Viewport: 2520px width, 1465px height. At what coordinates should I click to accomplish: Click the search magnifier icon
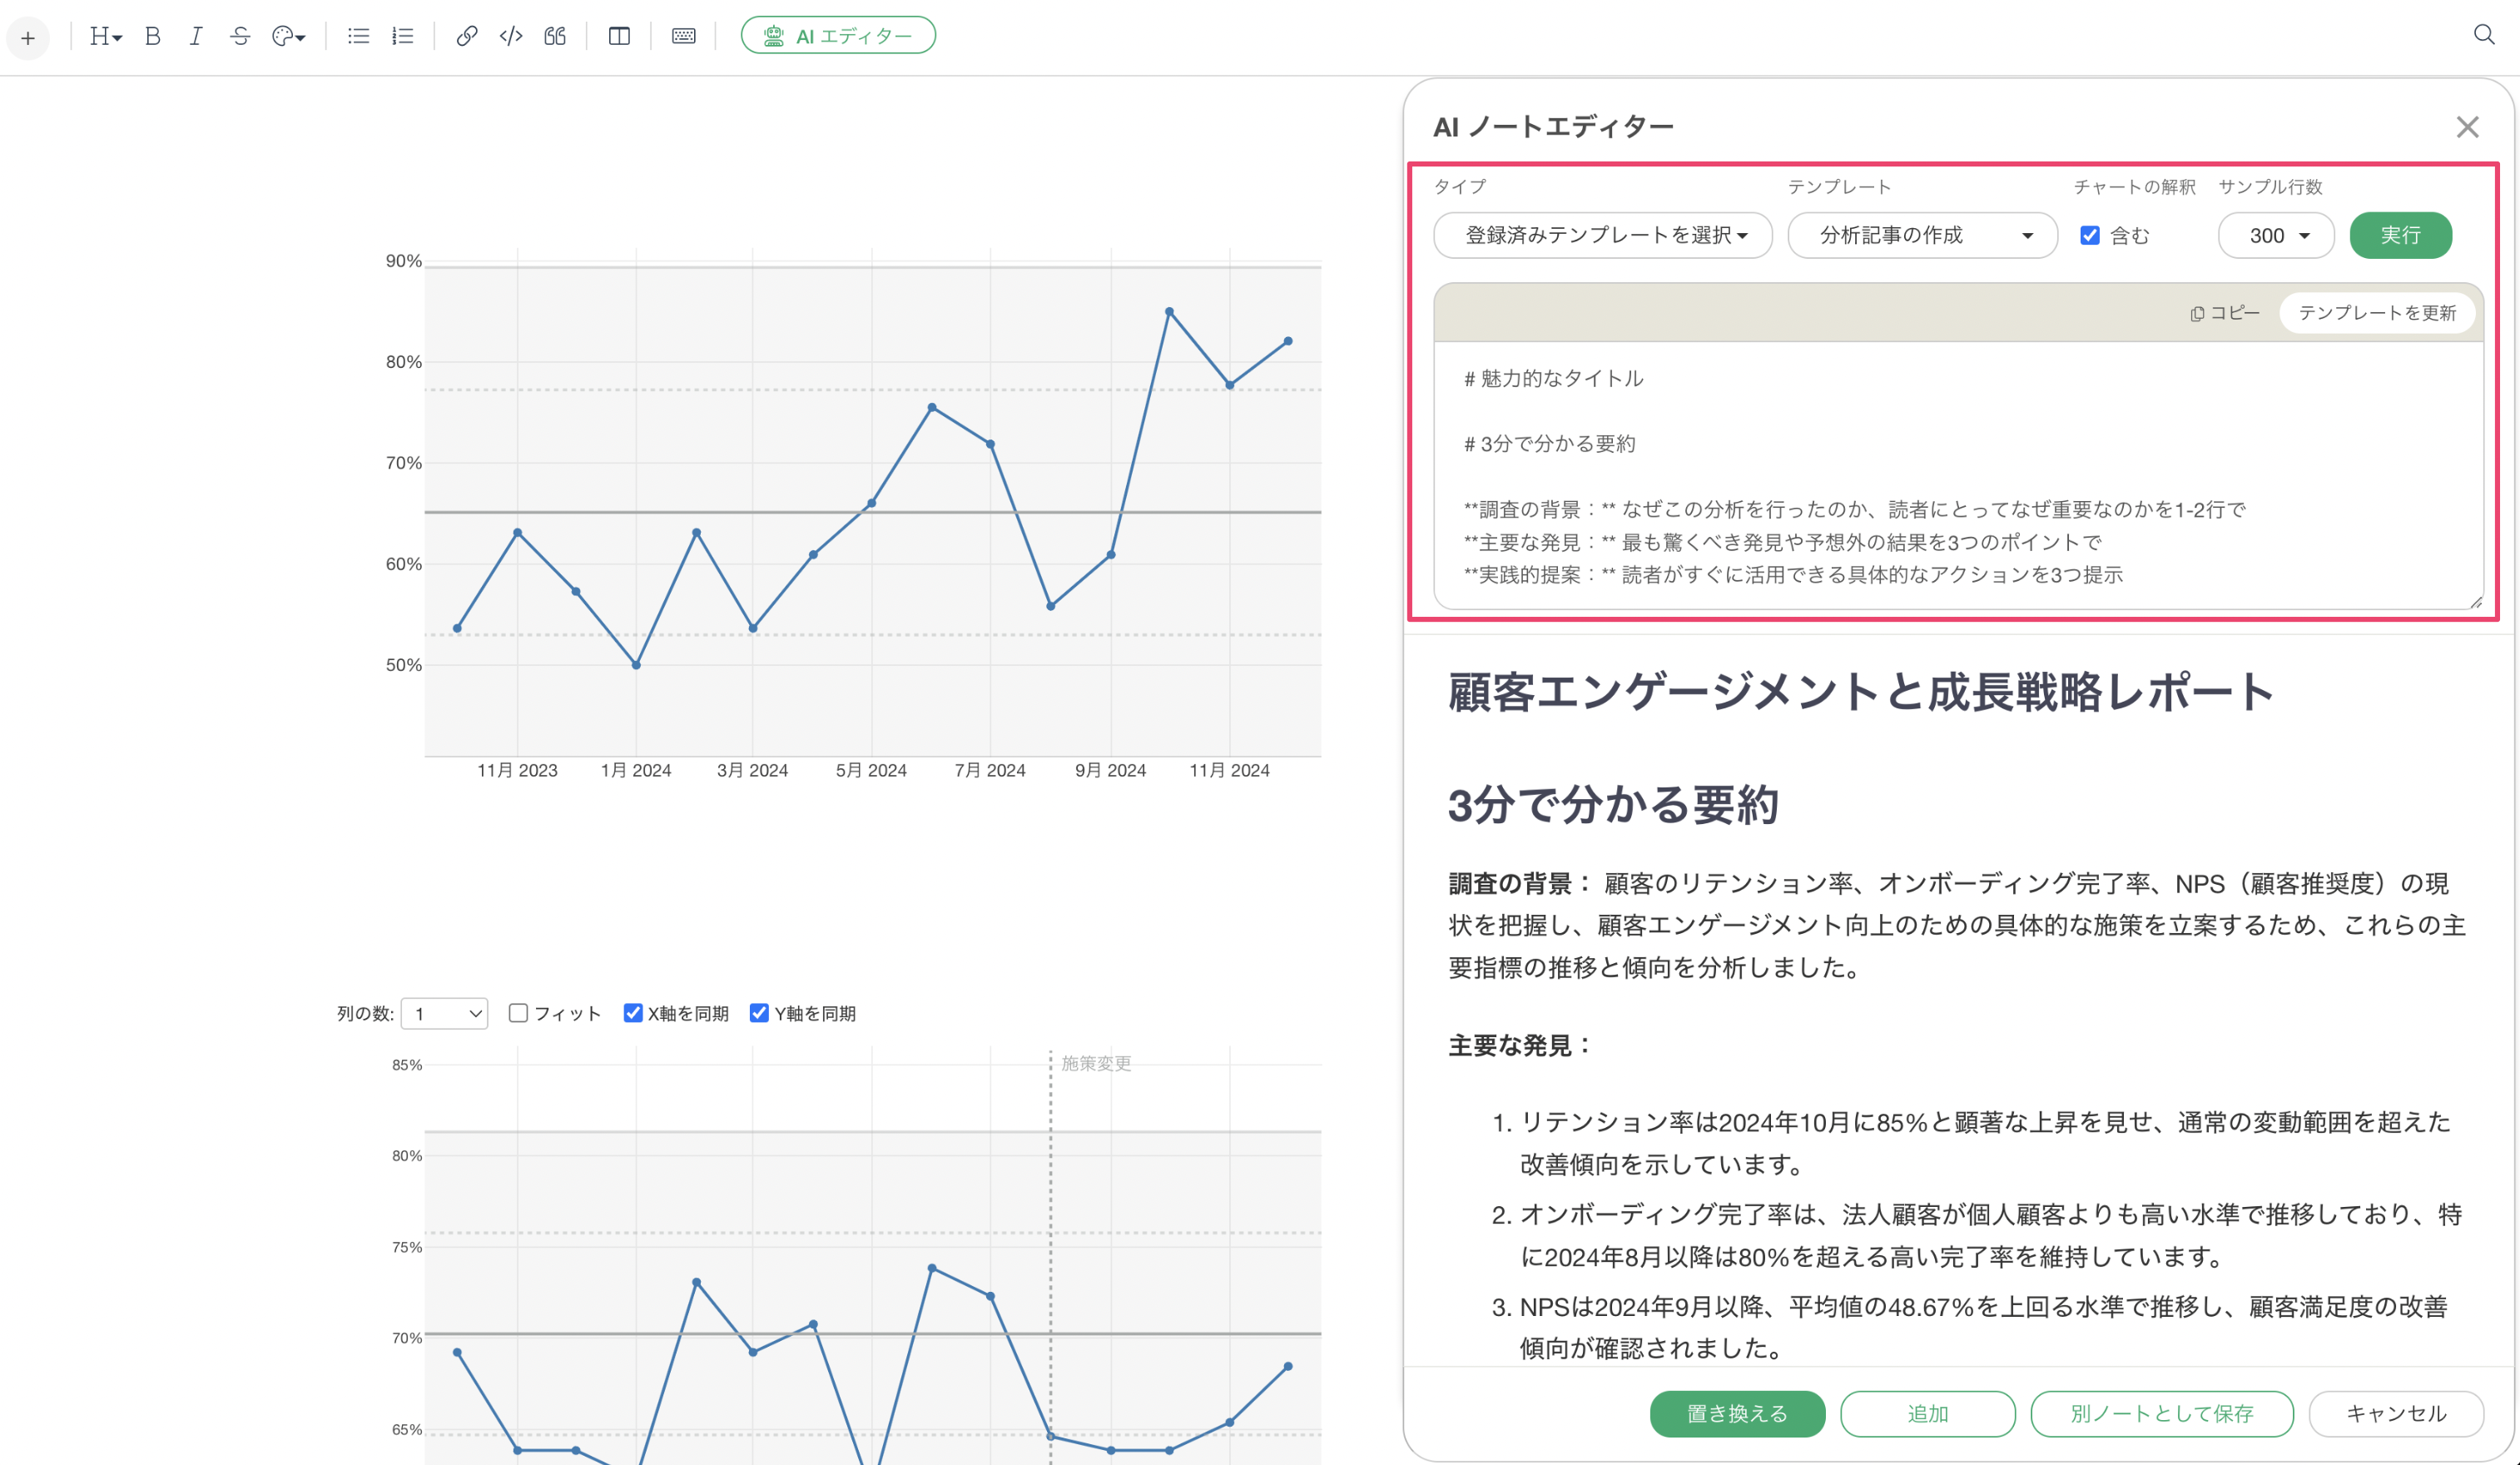[x=2484, y=35]
